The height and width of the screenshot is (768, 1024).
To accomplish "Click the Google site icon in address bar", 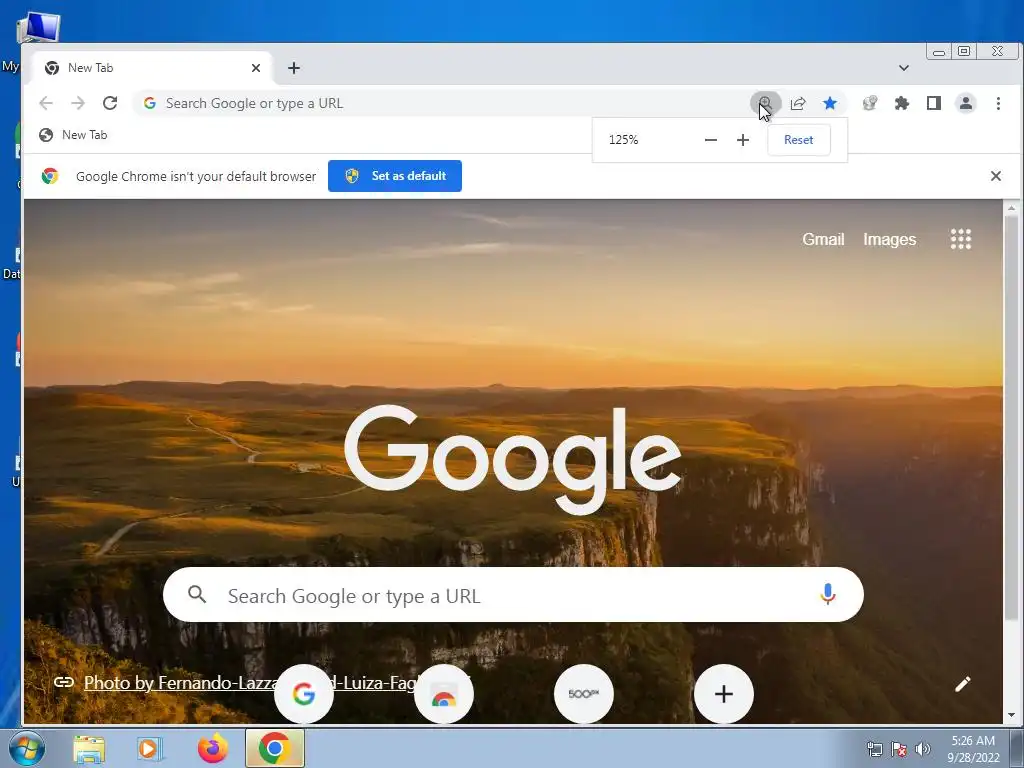I will point(150,103).
